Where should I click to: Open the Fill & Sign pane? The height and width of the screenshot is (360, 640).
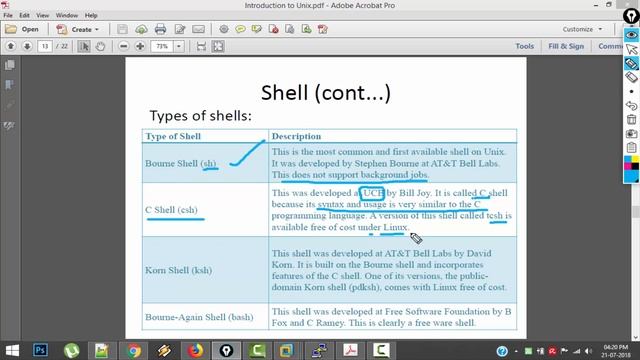(566, 46)
